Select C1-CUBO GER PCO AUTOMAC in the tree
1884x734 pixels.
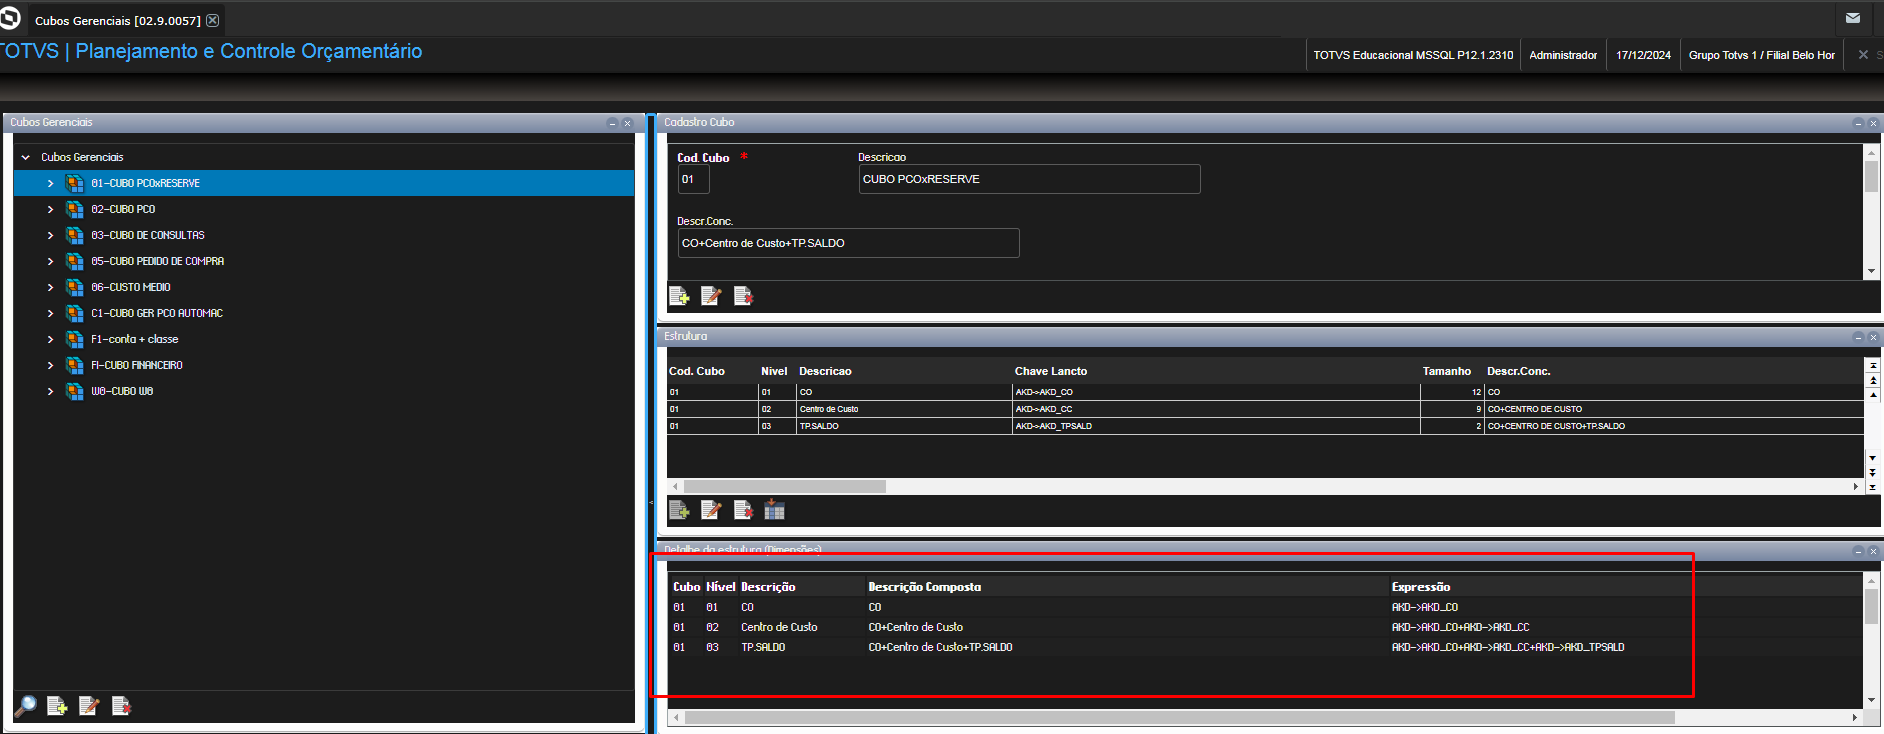click(x=157, y=313)
